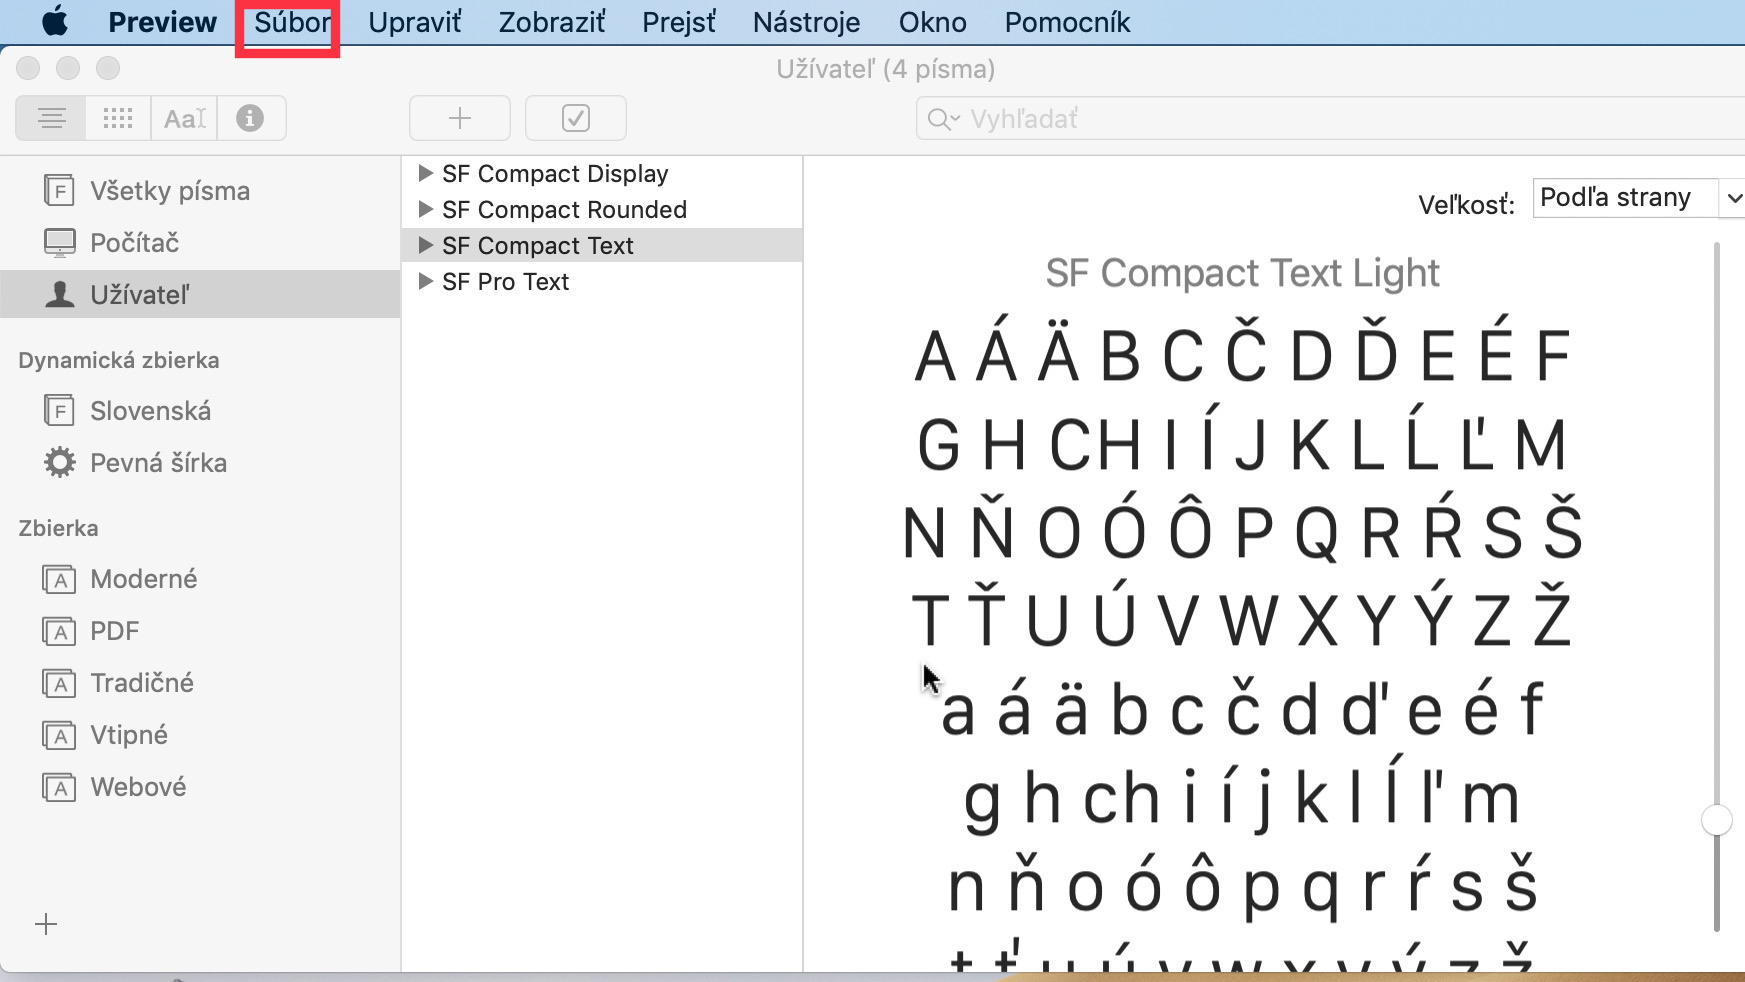1745x982 pixels.
Task: Click the PDF collection icon
Action: pyautogui.click(x=59, y=631)
